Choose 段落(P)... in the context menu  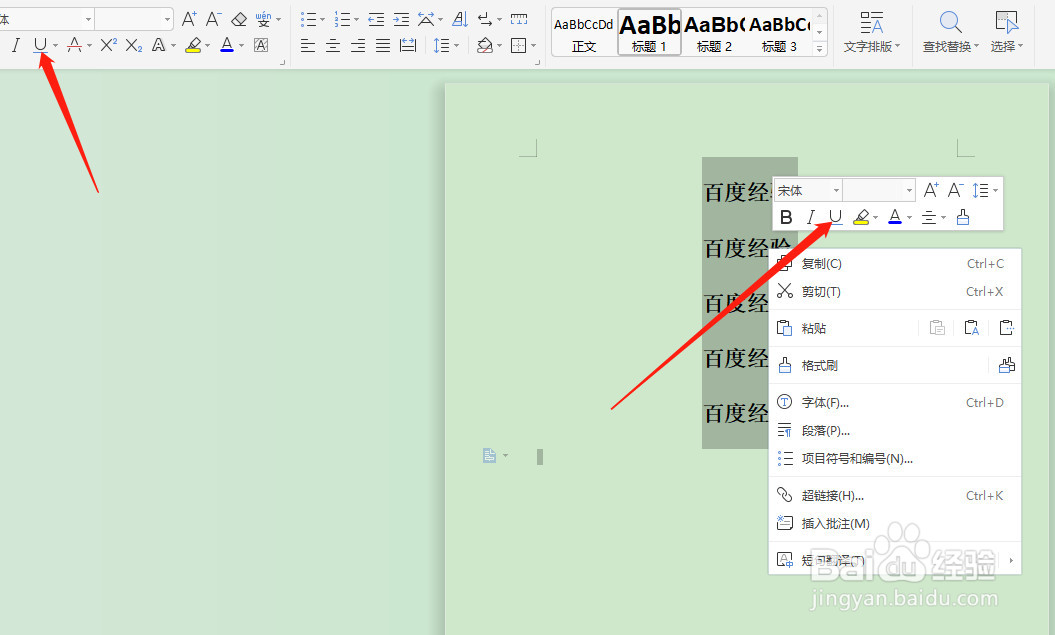point(895,431)
